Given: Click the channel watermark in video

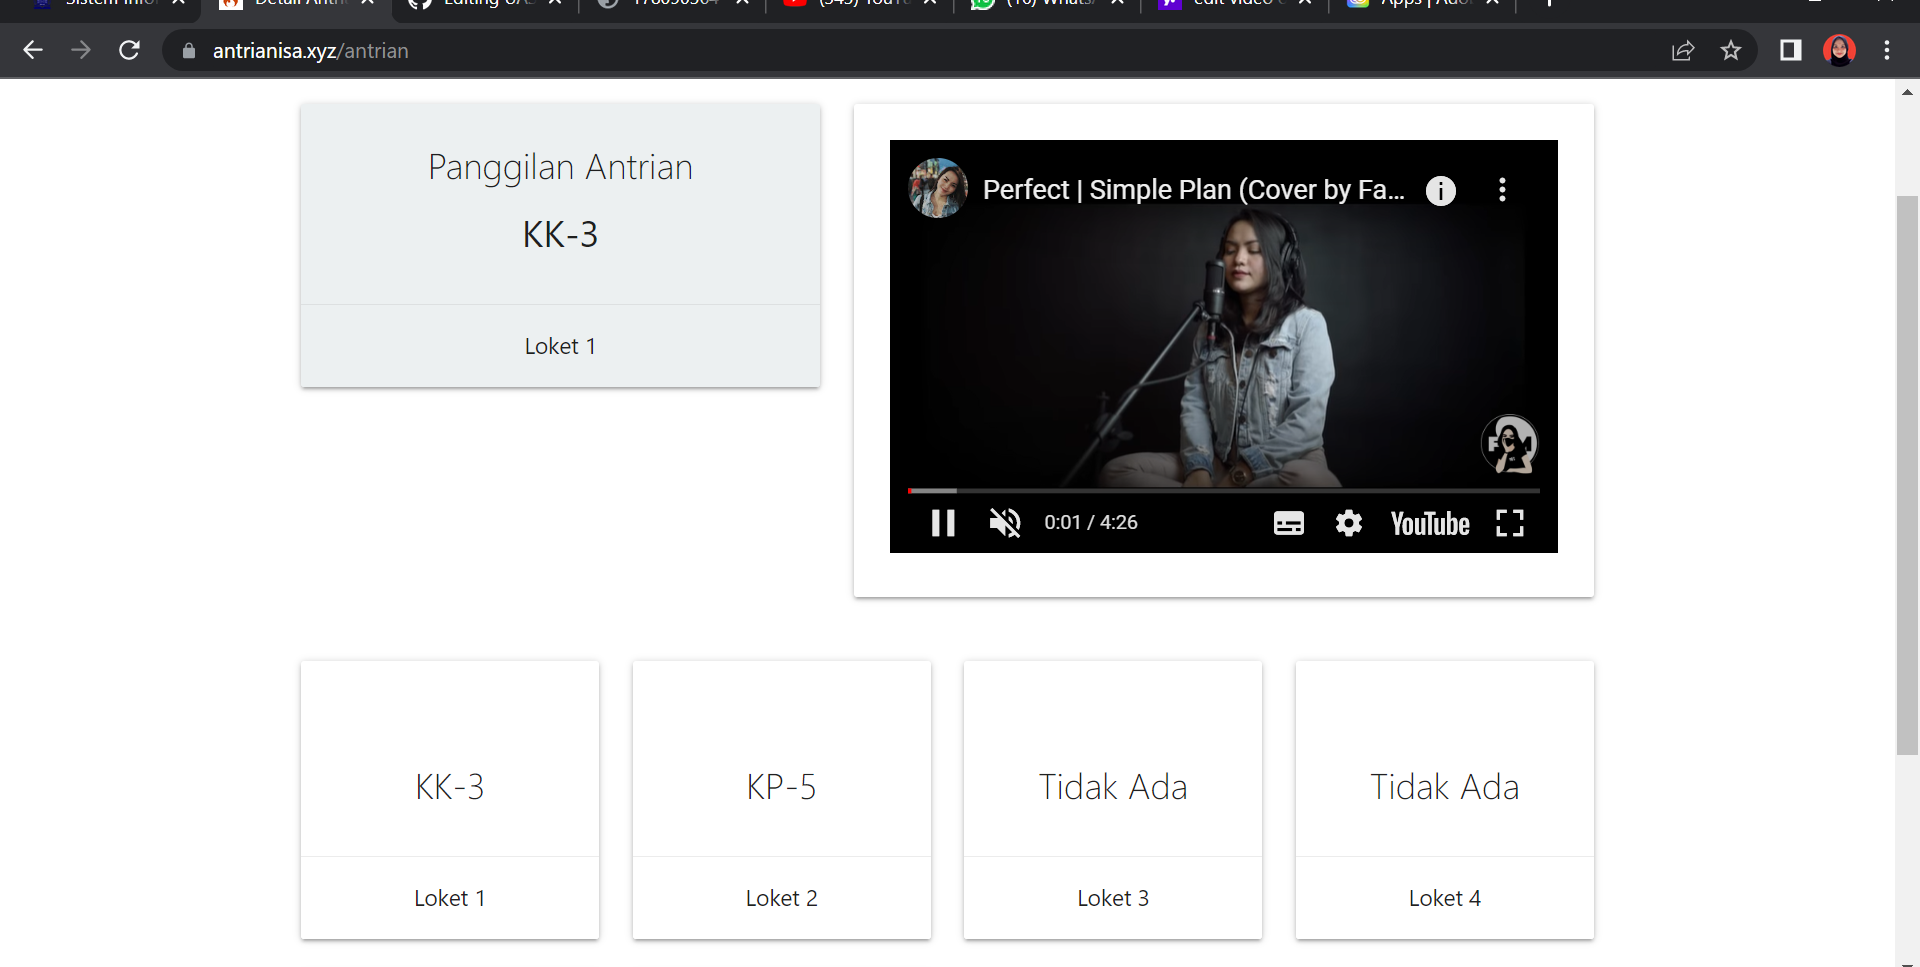Looking at the screenshot, I should pyautogui.click(x=1509, y=444).
